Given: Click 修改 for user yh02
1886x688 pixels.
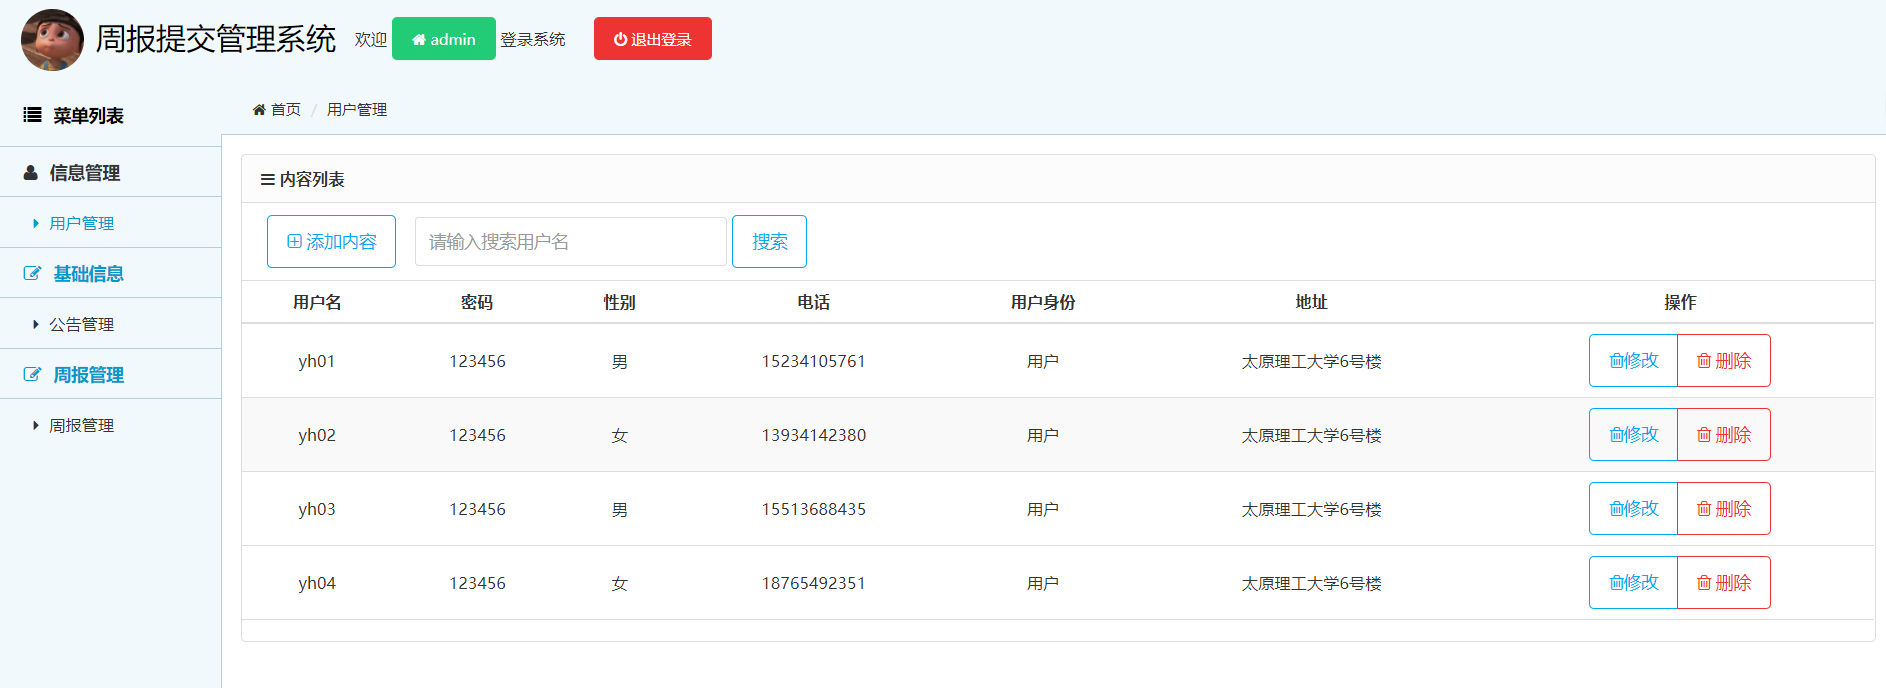Looking at the screenshot, I should pos(1633,435).
